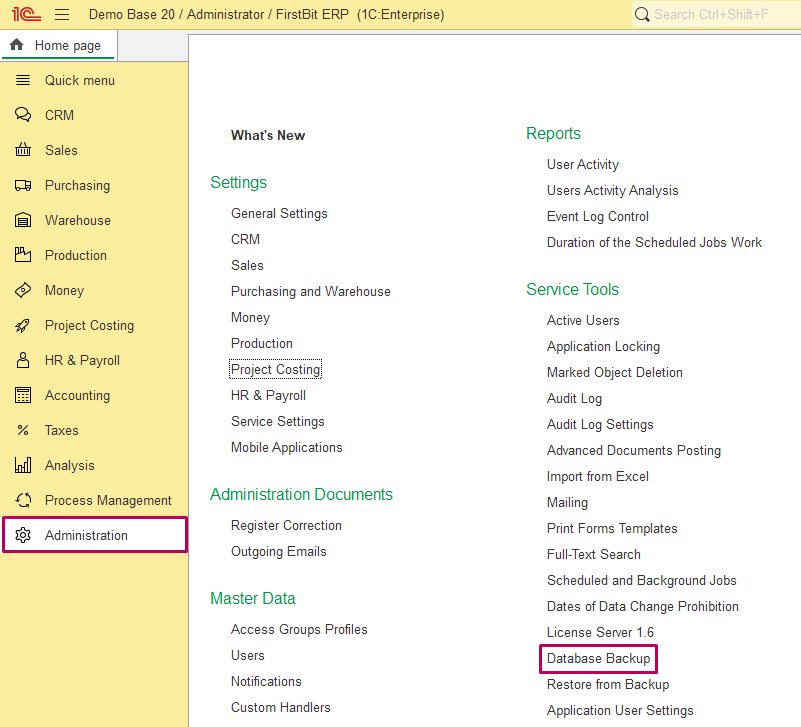801x727 pixels.
Task: Click the Accounting calculator icon
Action: click(x=23, y=395)
